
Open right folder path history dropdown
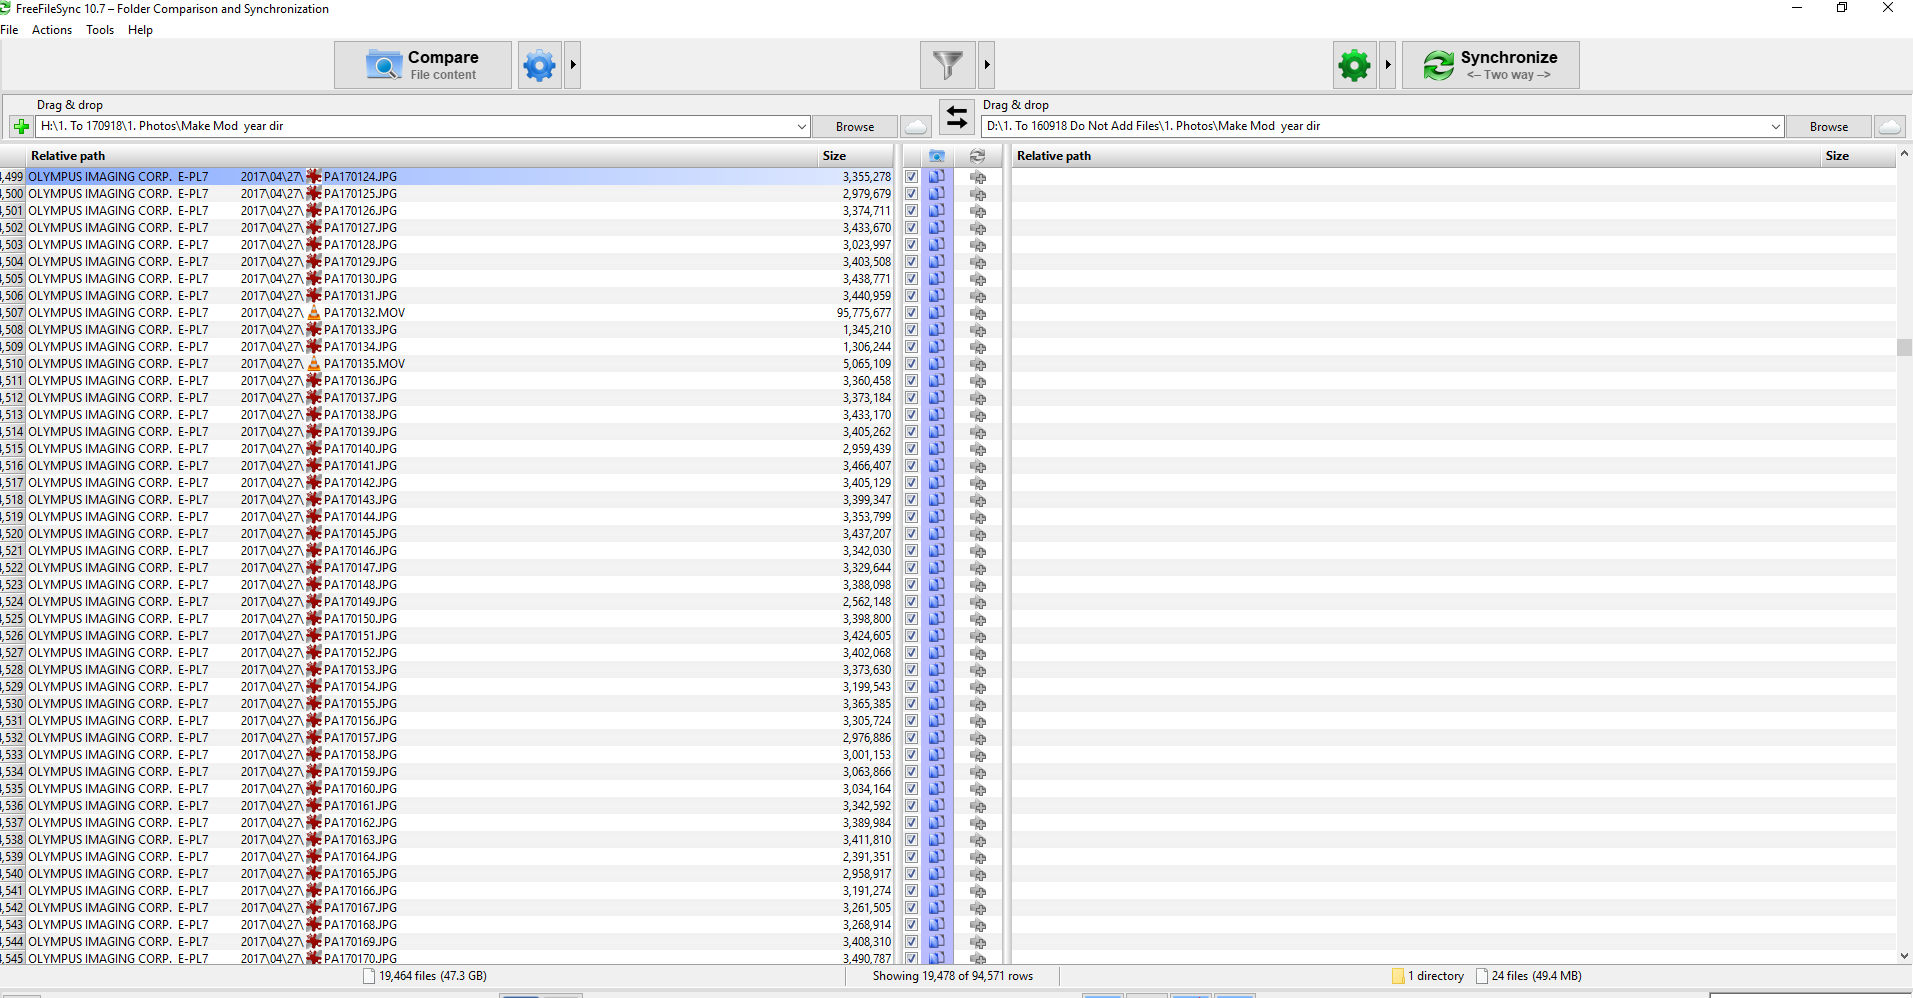click(x=1775, y=127)
